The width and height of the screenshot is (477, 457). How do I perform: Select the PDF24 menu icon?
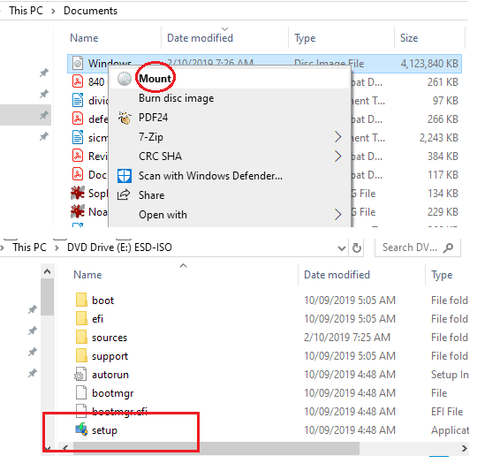point(124,118)
